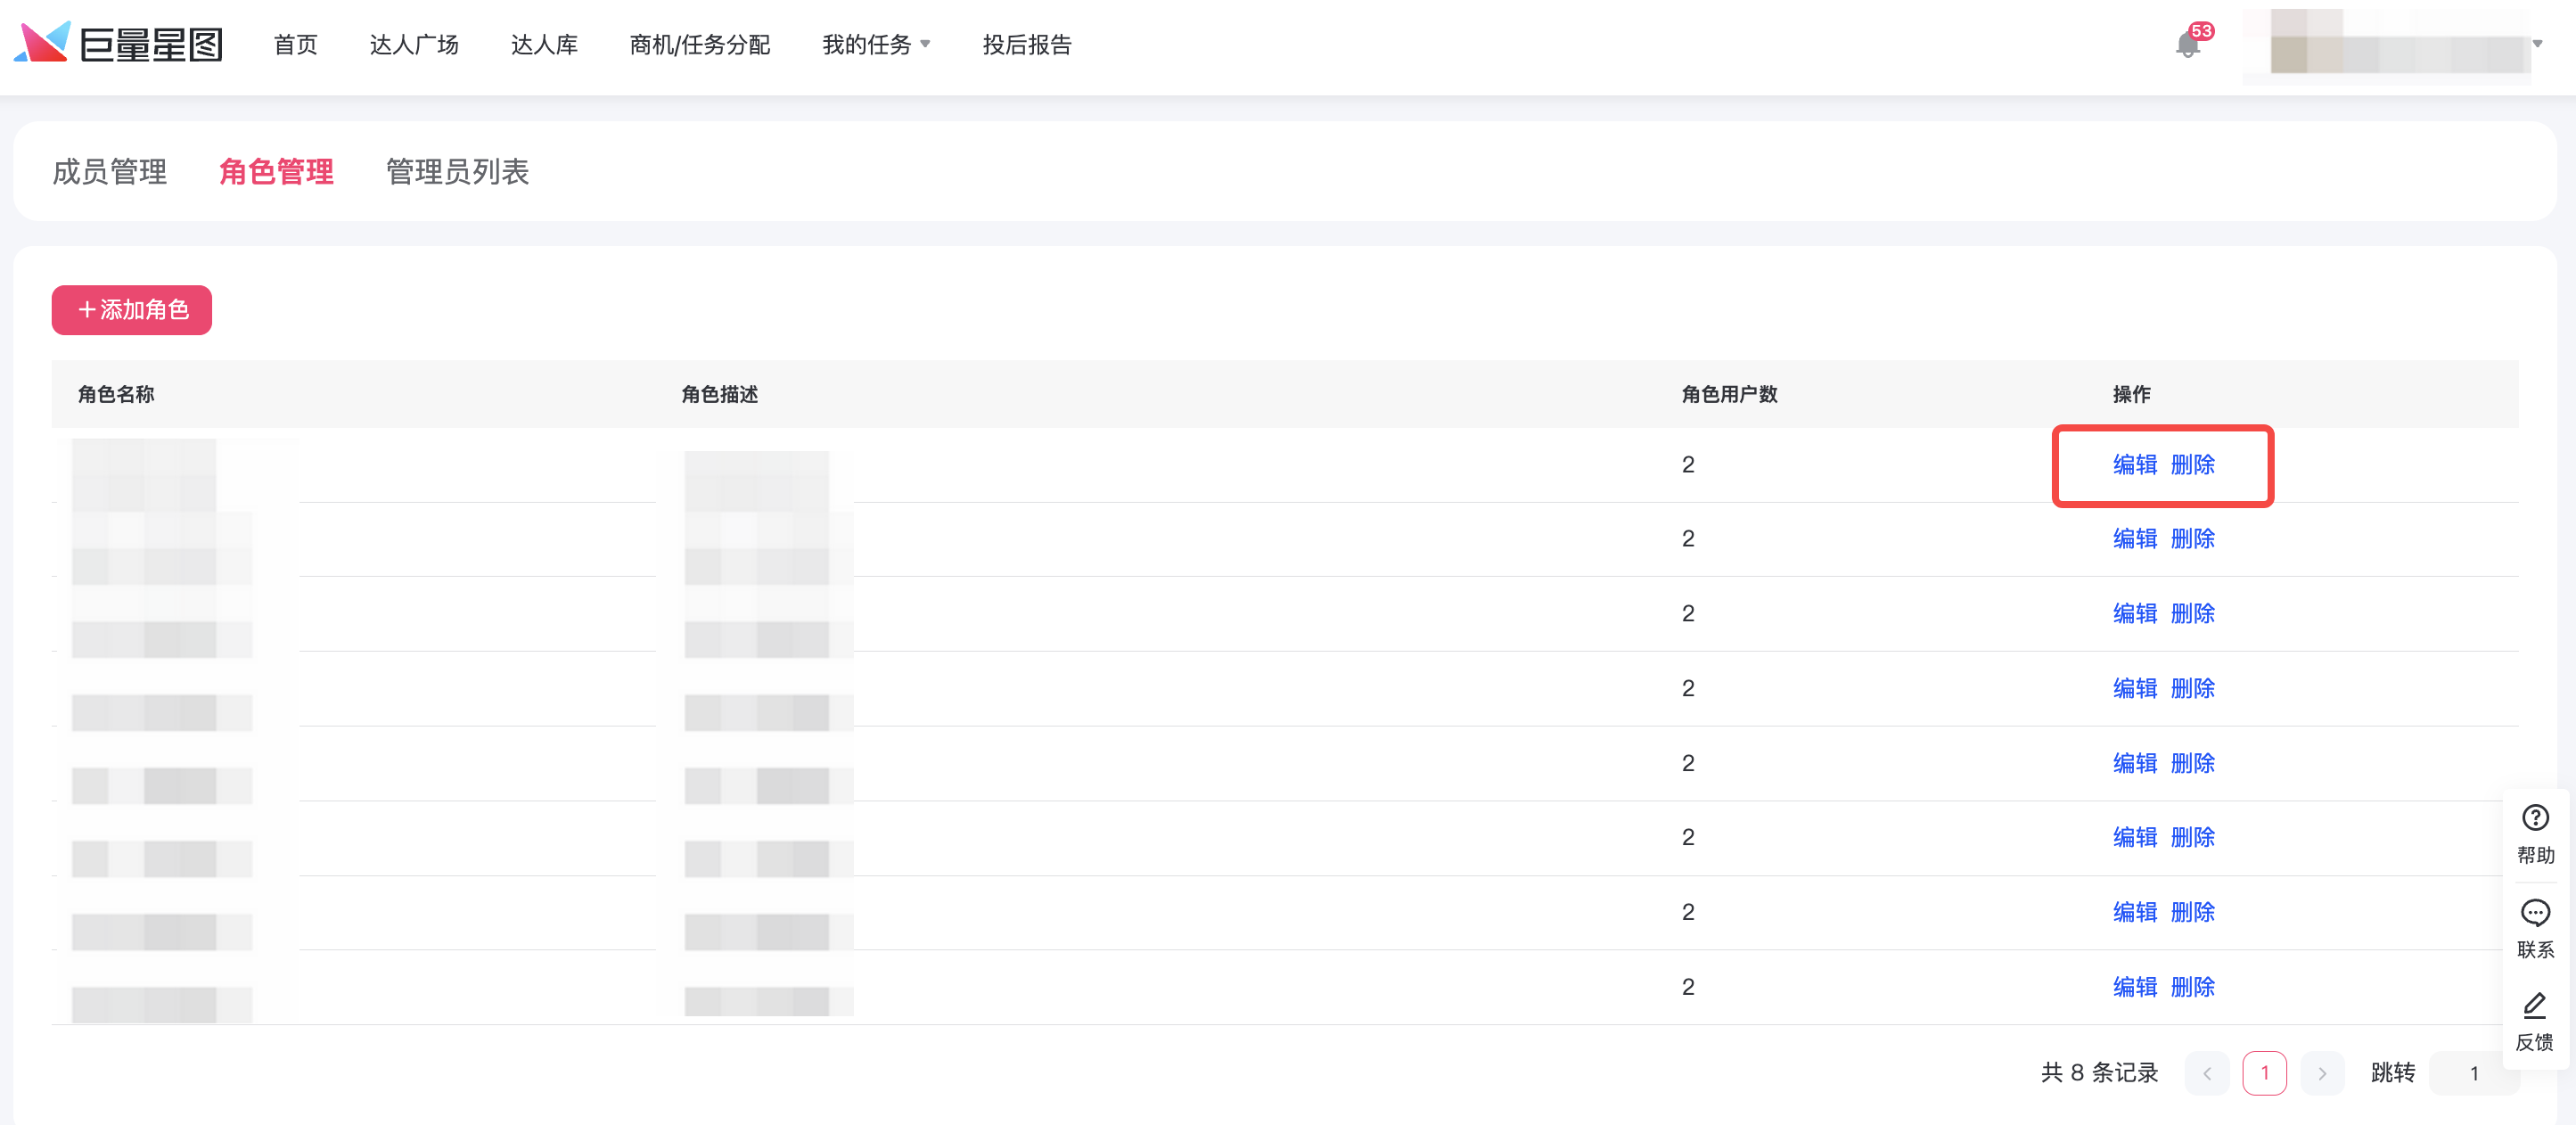Expand the account dropdown arrow at top right
The height and width of the screenshot is (1125, 2576).
(2536, 44)
